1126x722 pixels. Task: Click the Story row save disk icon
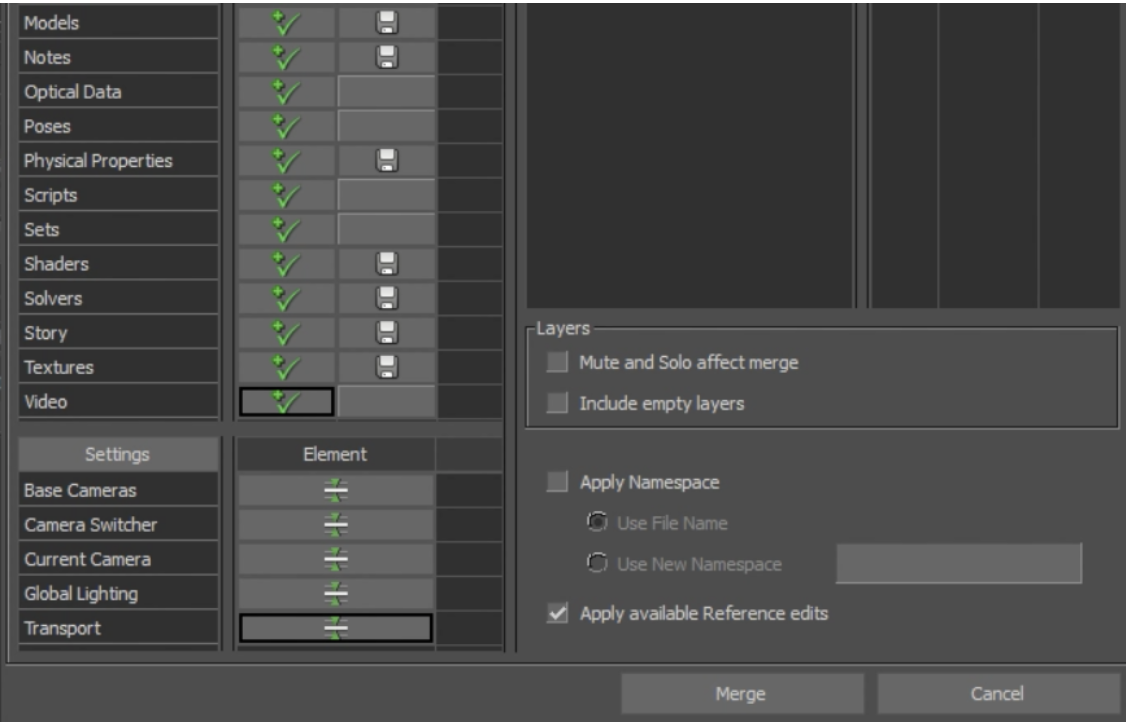click(x=386, y=332)
